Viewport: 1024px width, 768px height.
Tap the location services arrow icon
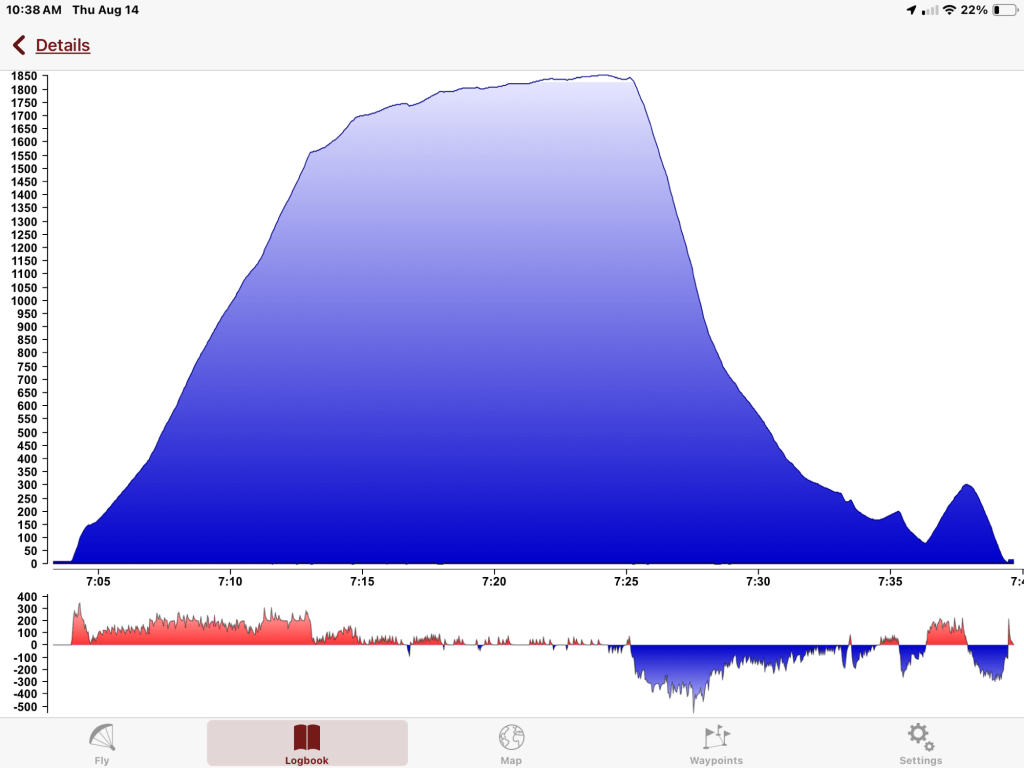pyautogui.click(x=911, y=10)
